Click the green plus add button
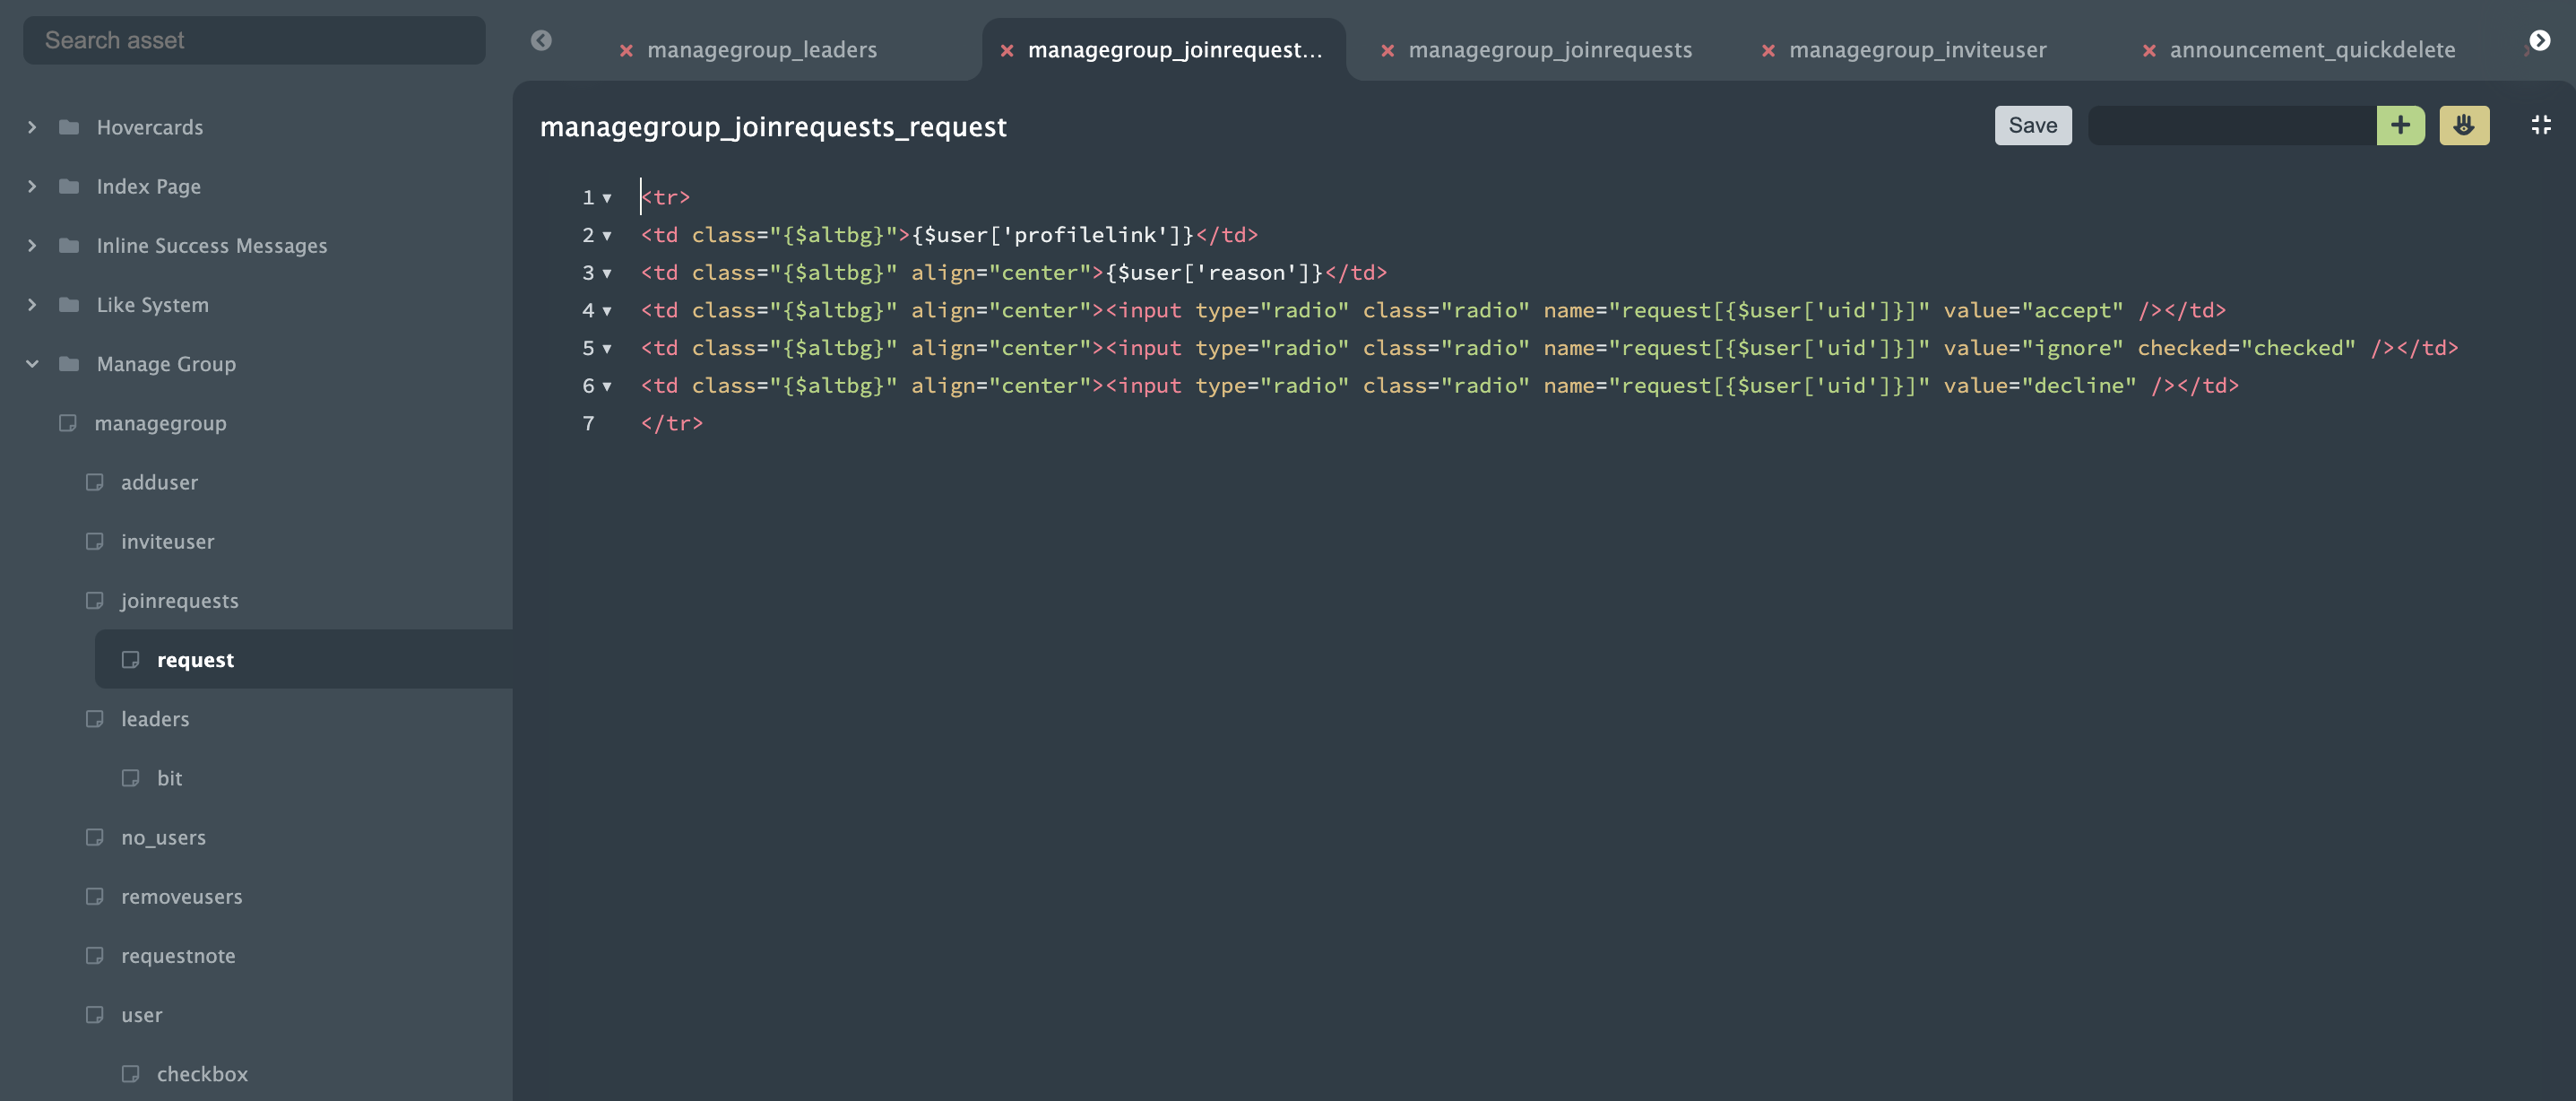2576x1101 pixels. click(2400, 125)
